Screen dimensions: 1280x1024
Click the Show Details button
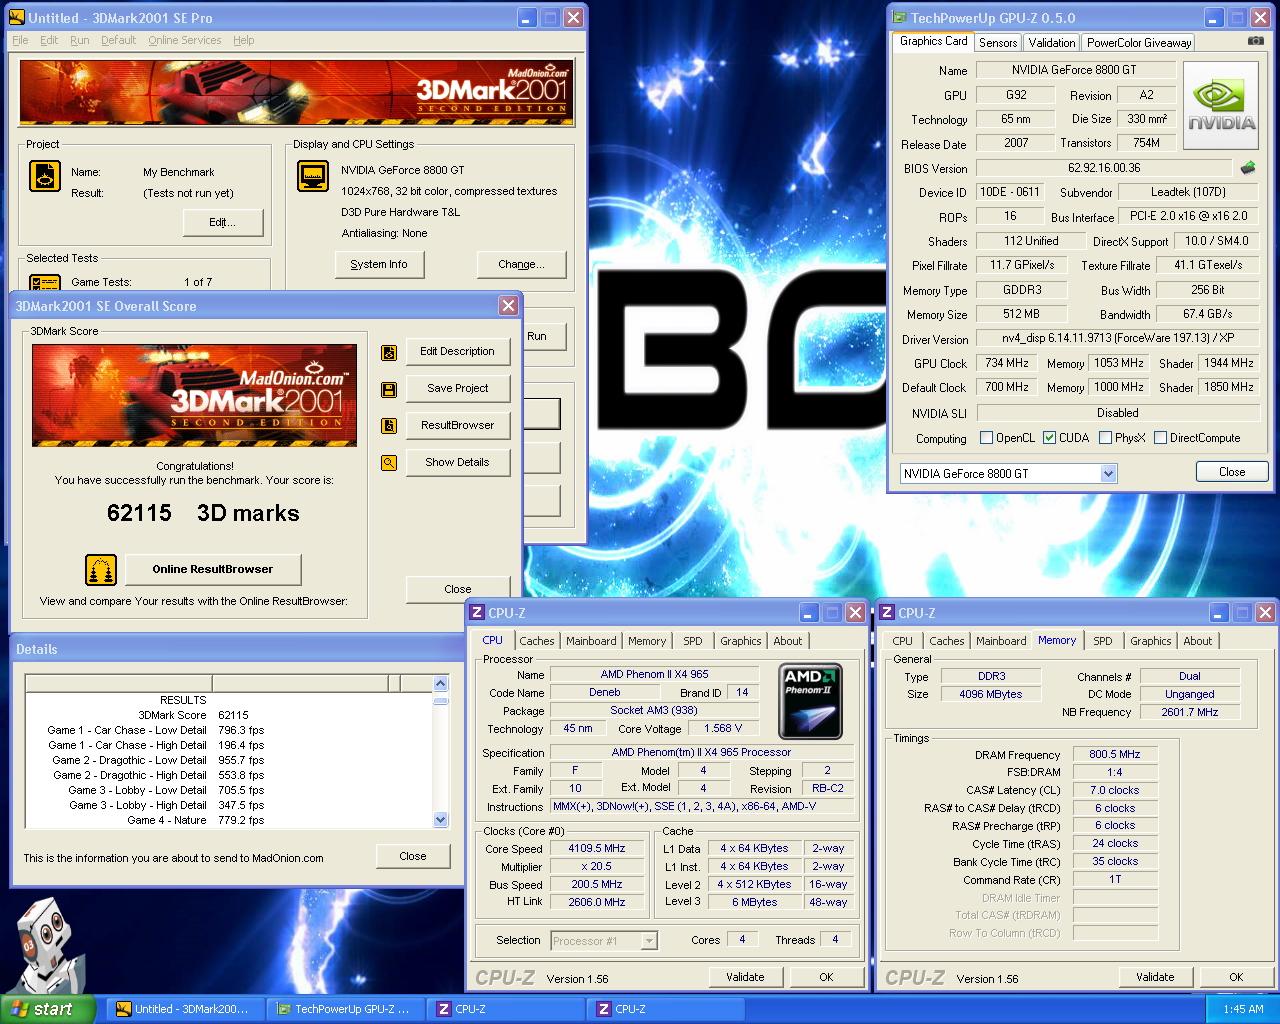(x=457, y=463)
